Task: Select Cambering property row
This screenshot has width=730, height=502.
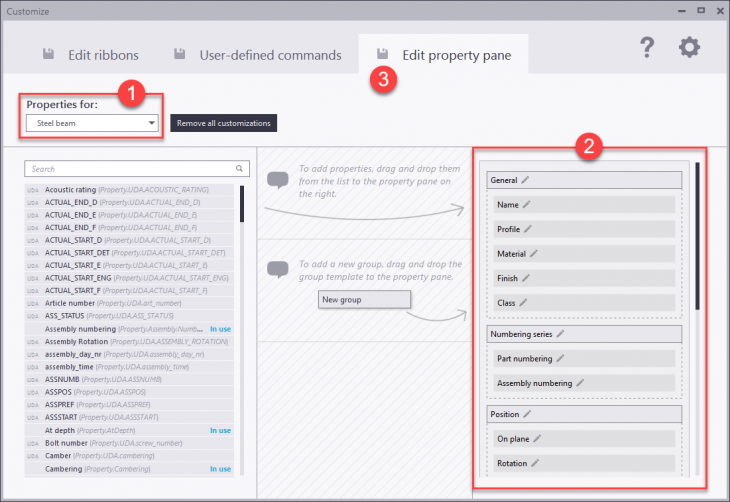Action: click(129, 469)
